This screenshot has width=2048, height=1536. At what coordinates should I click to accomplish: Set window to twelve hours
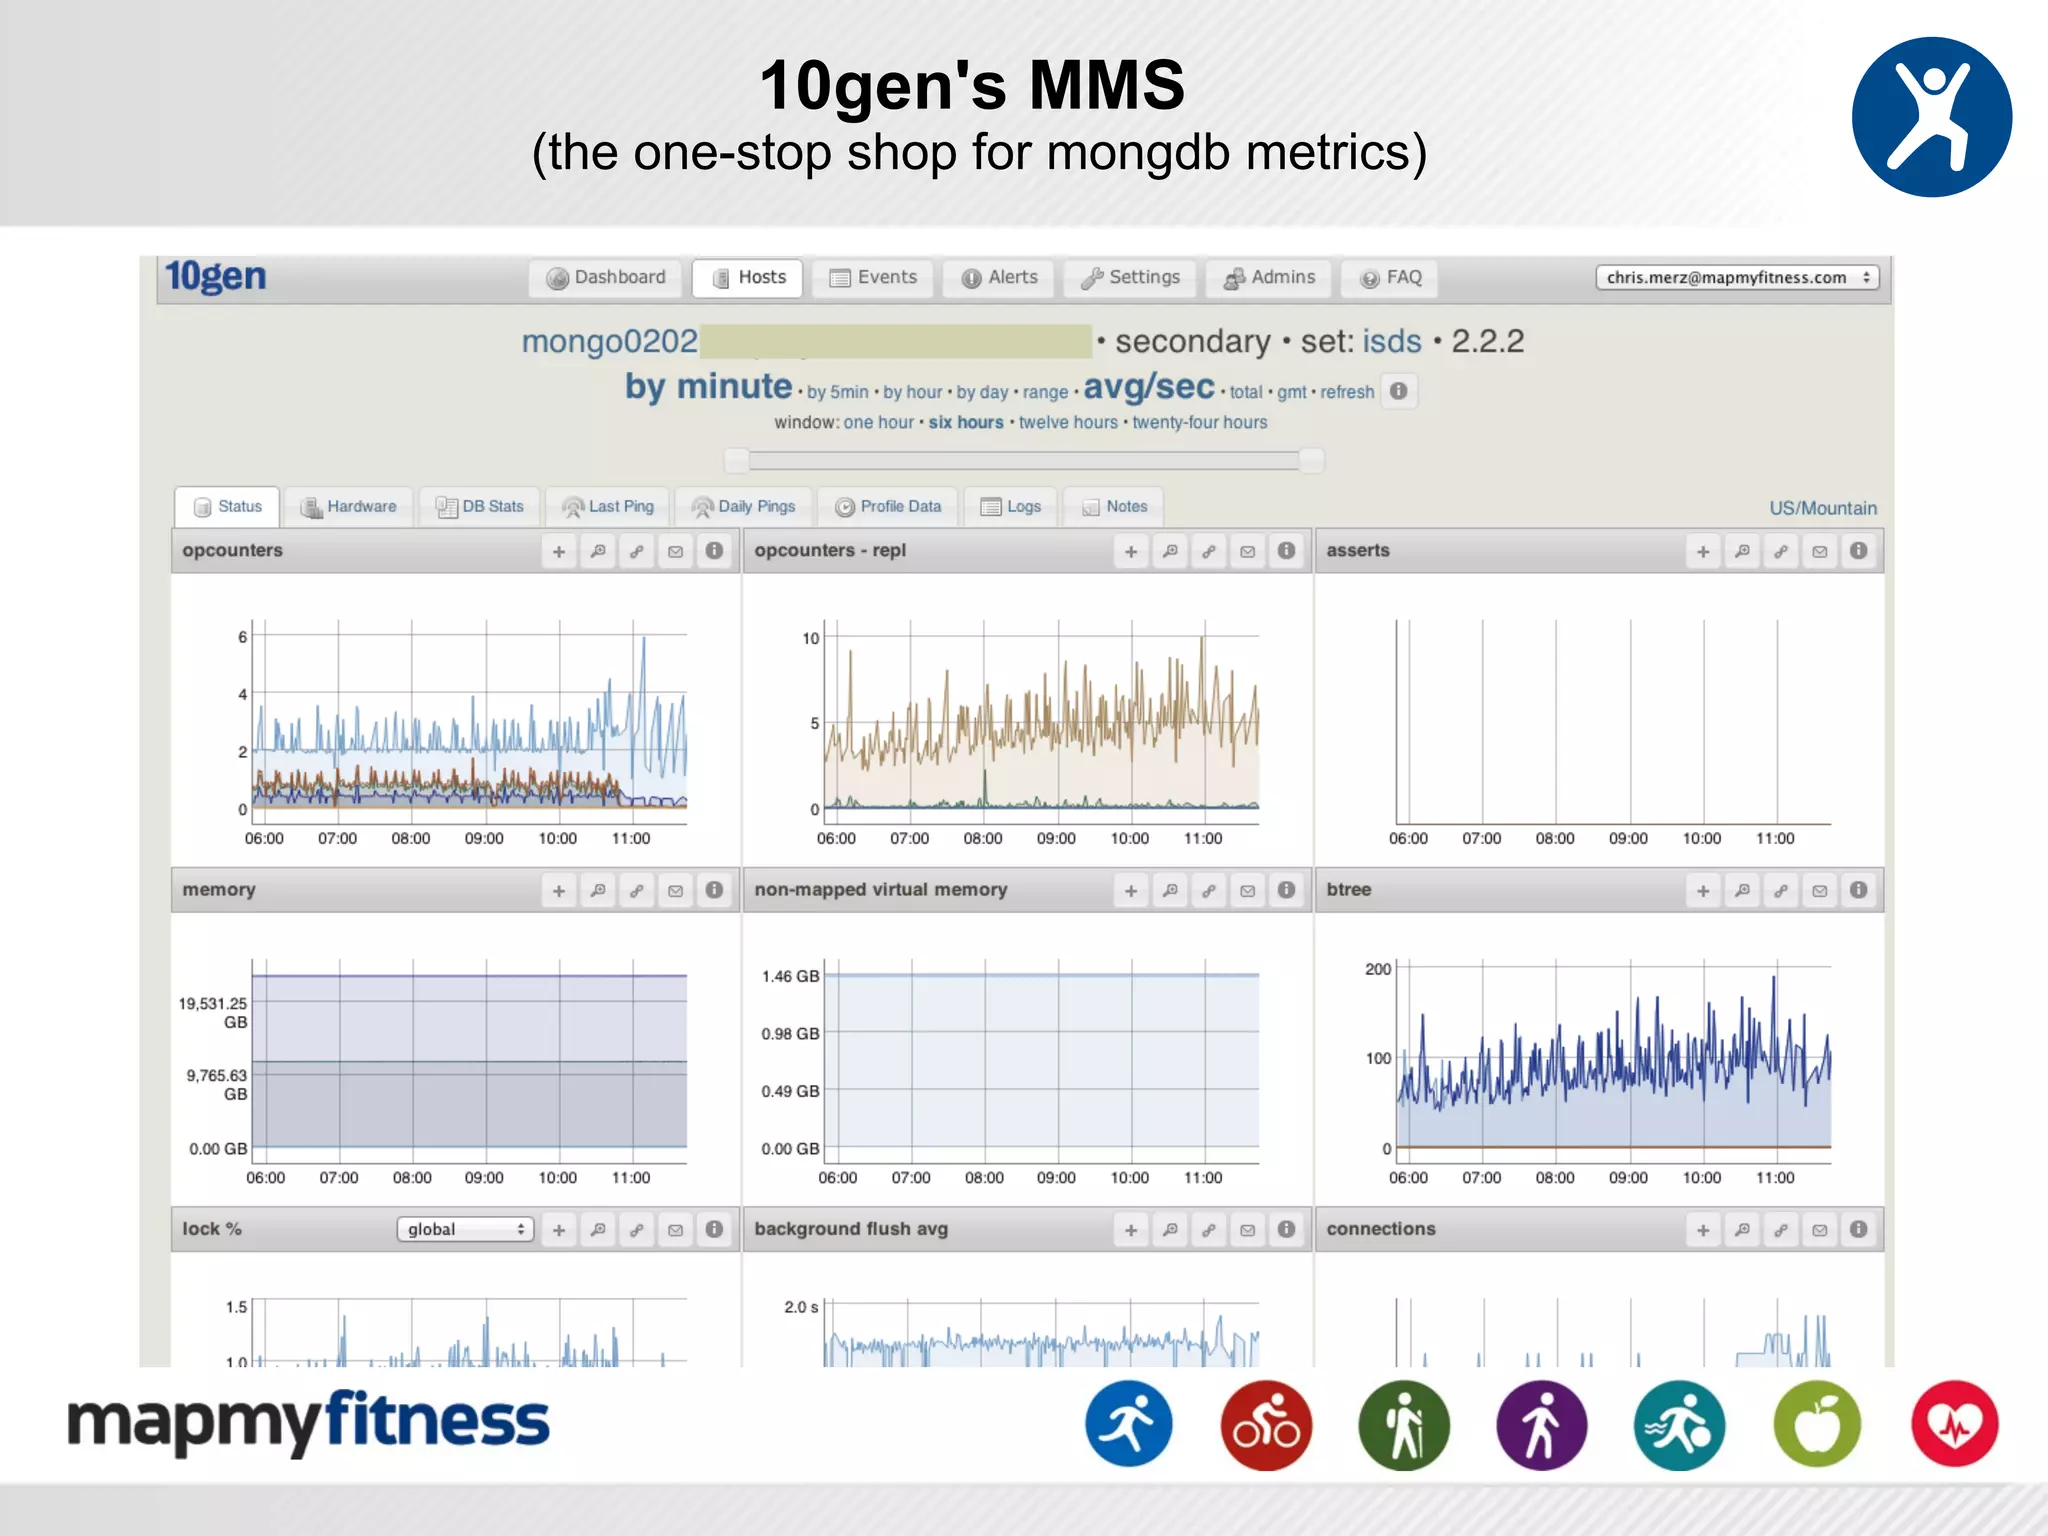[x=1068, y=422]
